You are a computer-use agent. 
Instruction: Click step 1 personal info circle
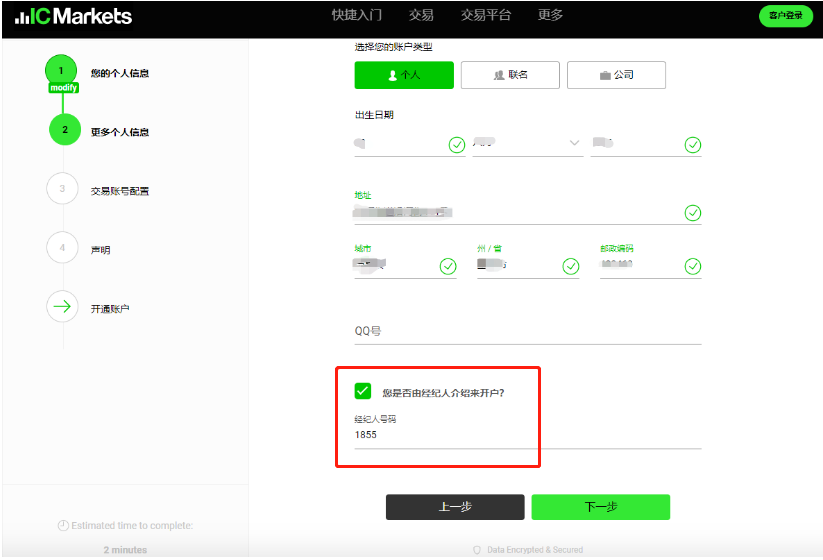62,71
